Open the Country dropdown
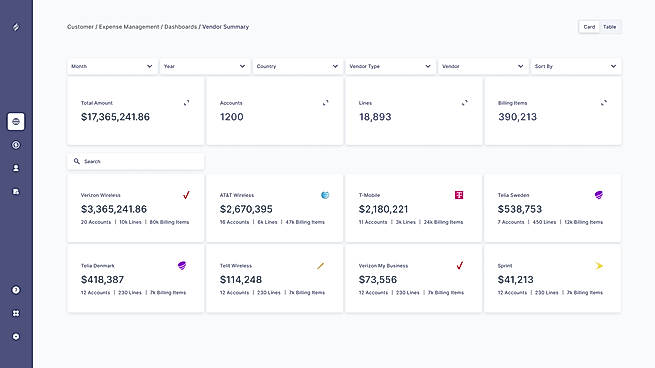The width and height of the screenshot is (655, 368). [297, 66]
